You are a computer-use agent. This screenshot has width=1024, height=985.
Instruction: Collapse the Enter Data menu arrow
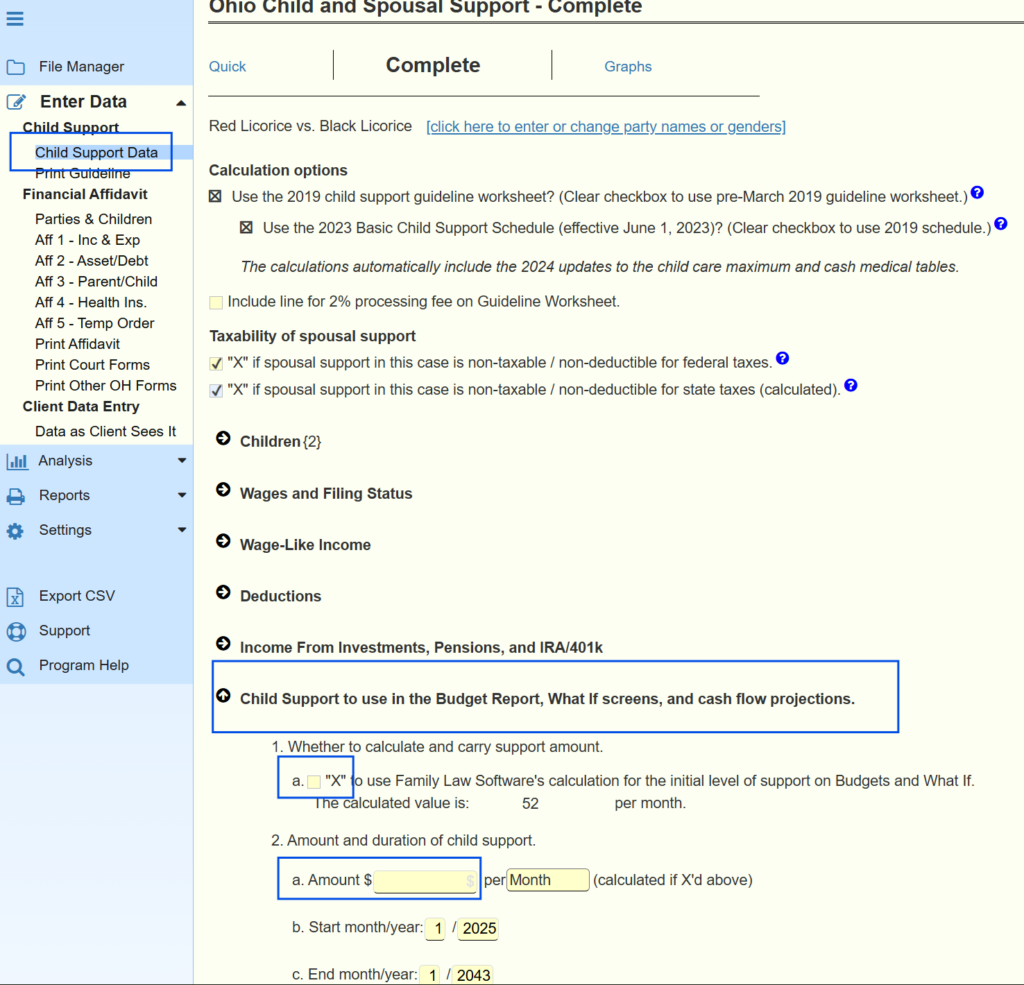[181, 103]
